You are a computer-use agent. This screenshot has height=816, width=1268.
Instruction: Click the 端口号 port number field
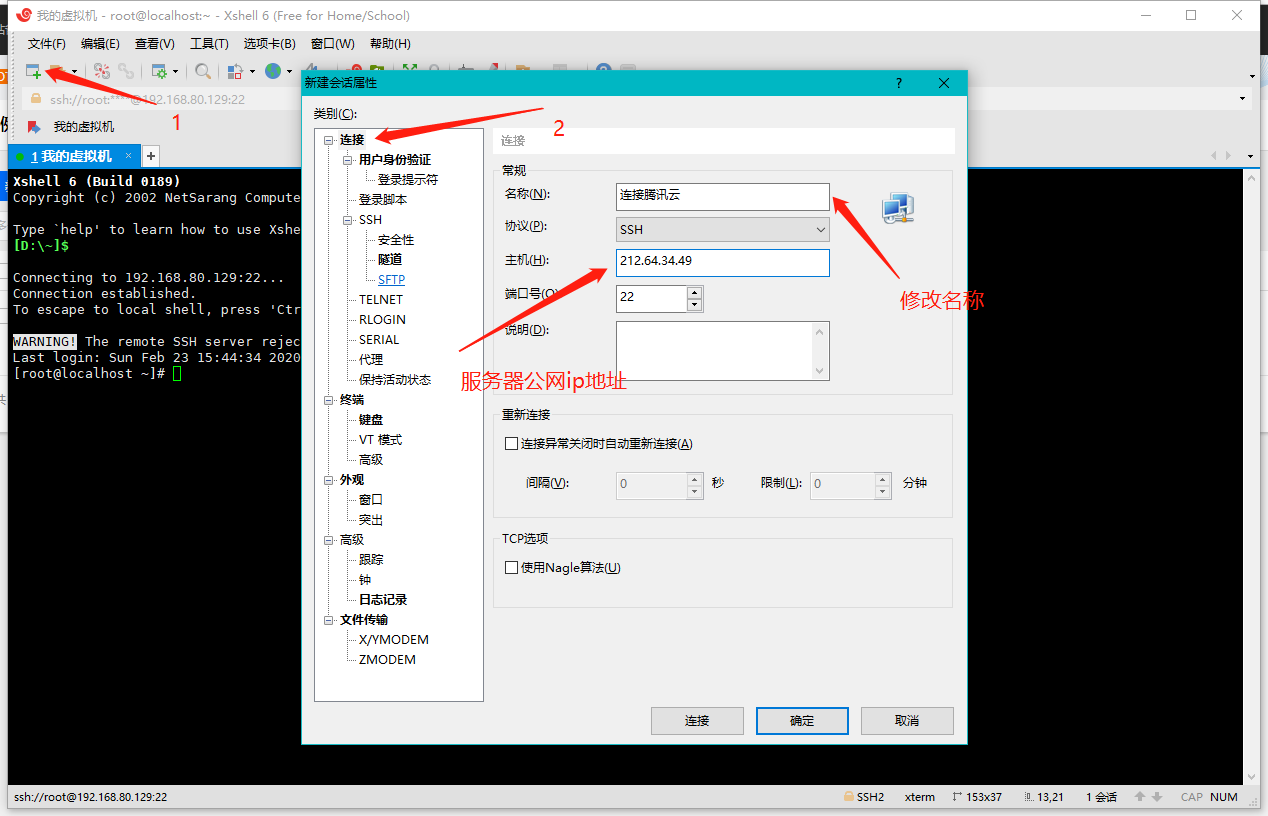click(652, 298)
